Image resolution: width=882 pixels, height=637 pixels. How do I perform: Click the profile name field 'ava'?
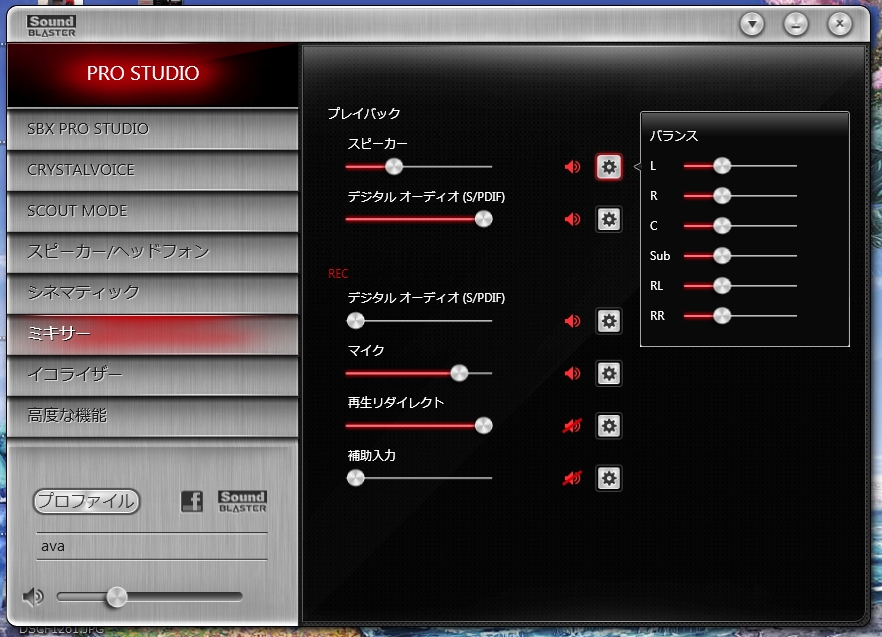(152, 546)
